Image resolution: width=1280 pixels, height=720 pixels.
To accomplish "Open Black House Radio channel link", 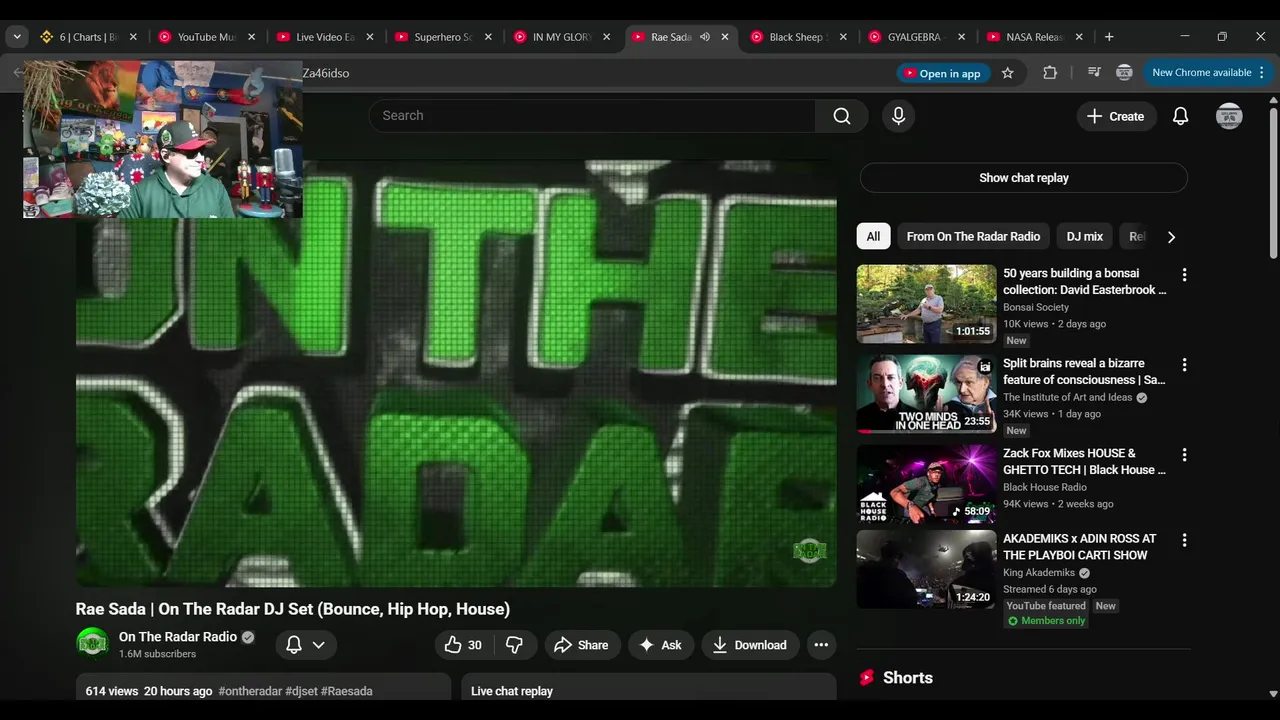I will click(x=1045, y=488).
